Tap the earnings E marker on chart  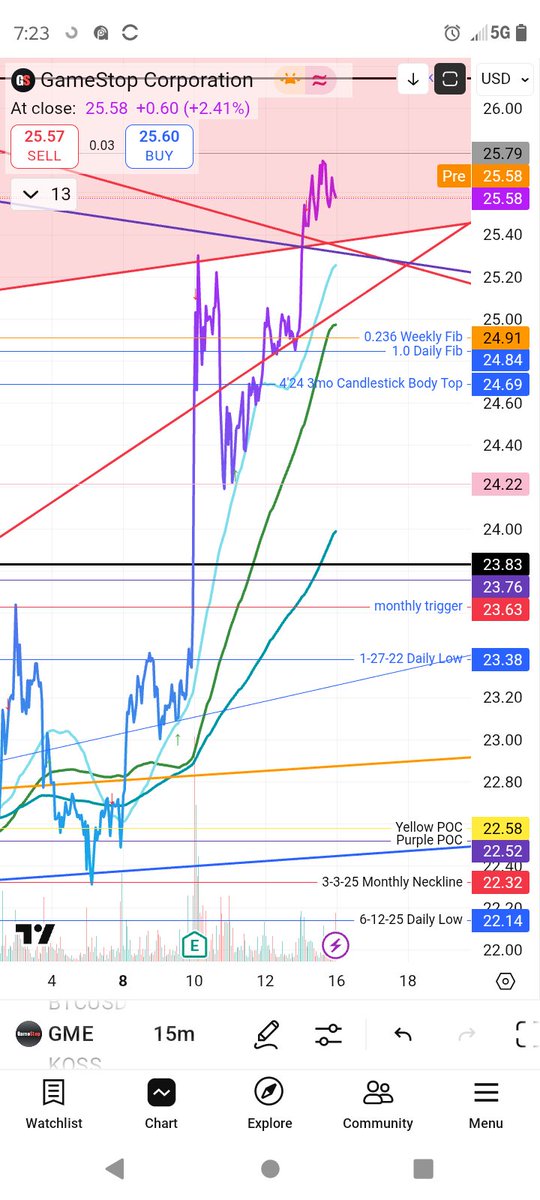tap(194, 944)
